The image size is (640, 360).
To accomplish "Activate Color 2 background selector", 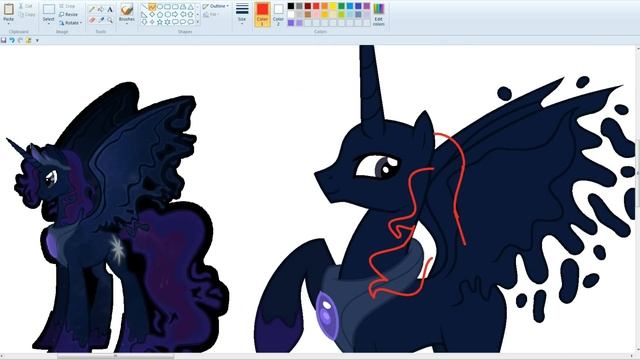I will (x=278, y=14).
